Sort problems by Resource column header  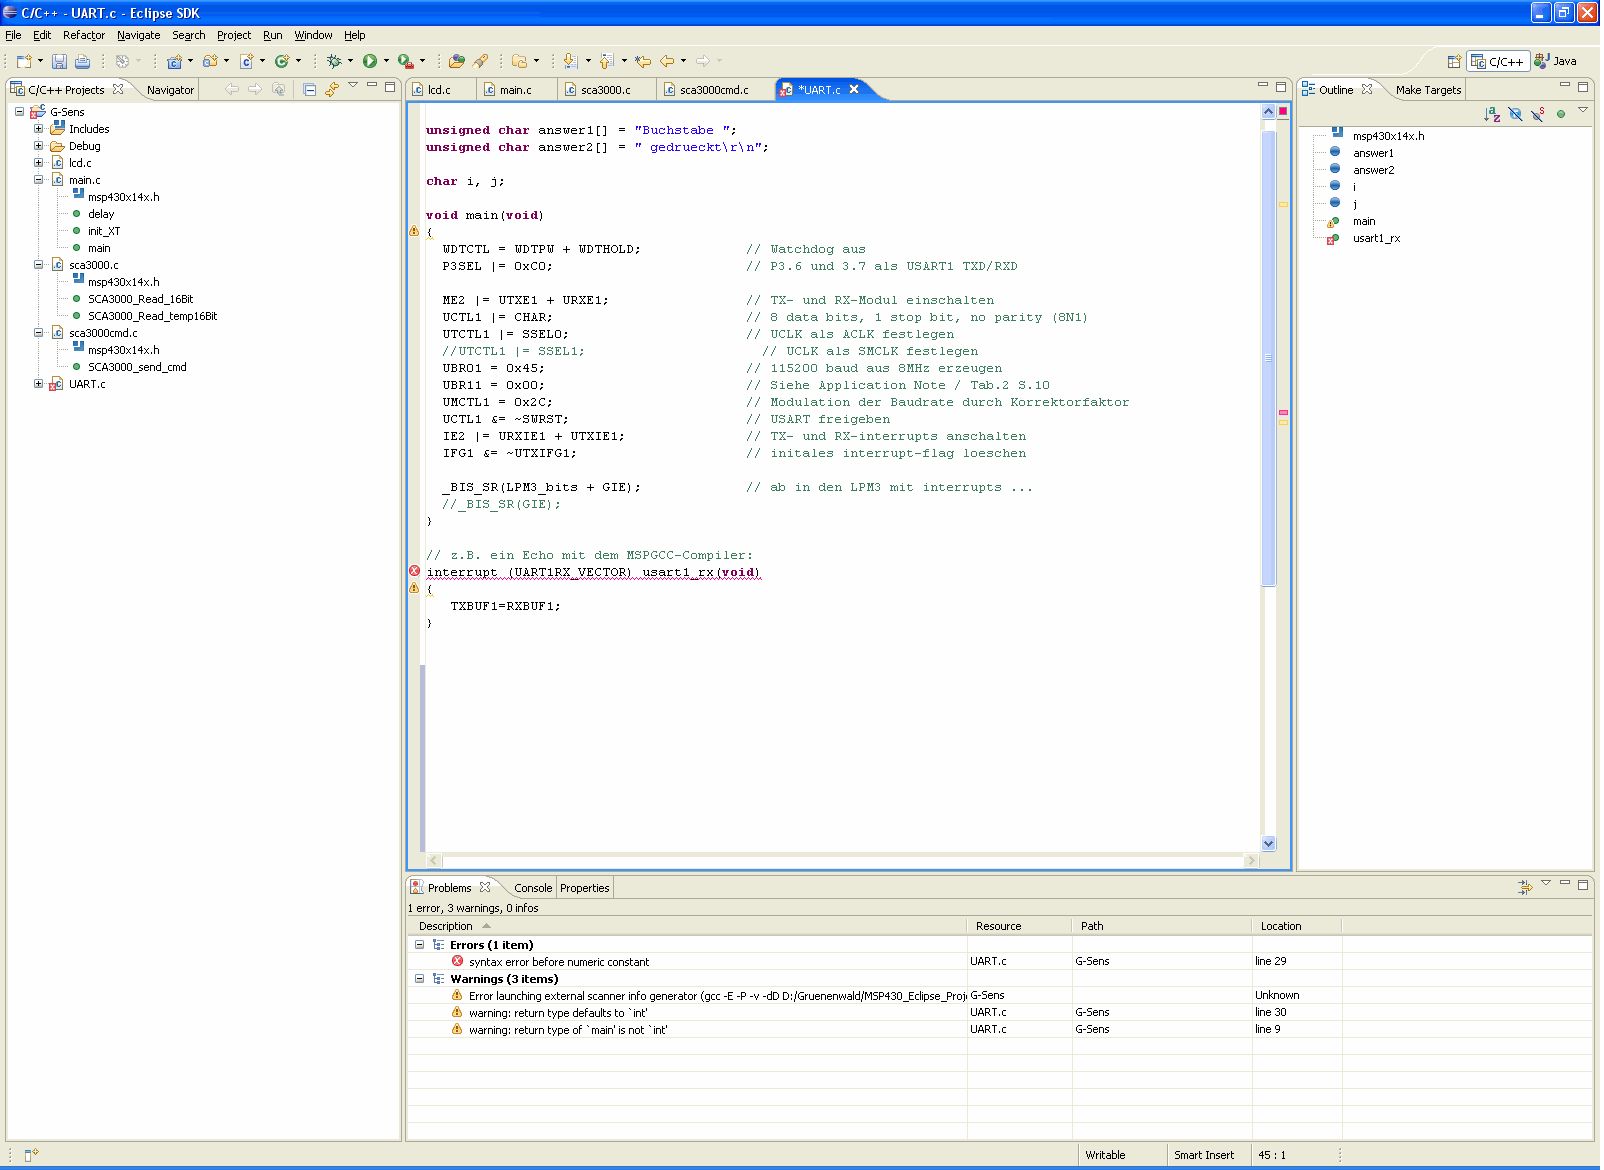pyautogui.click(x=1019, y=926)
